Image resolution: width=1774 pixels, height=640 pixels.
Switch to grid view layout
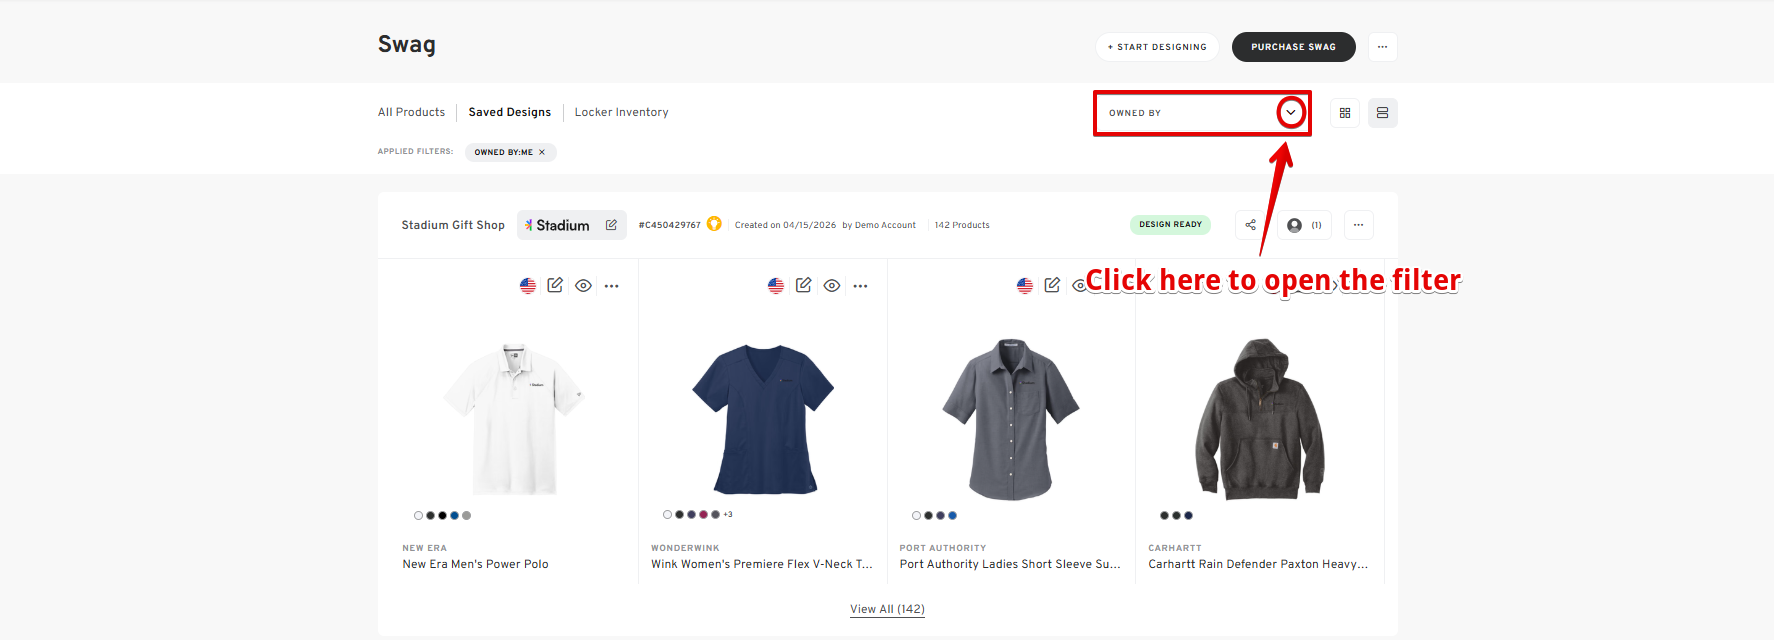coord(1345,113)
